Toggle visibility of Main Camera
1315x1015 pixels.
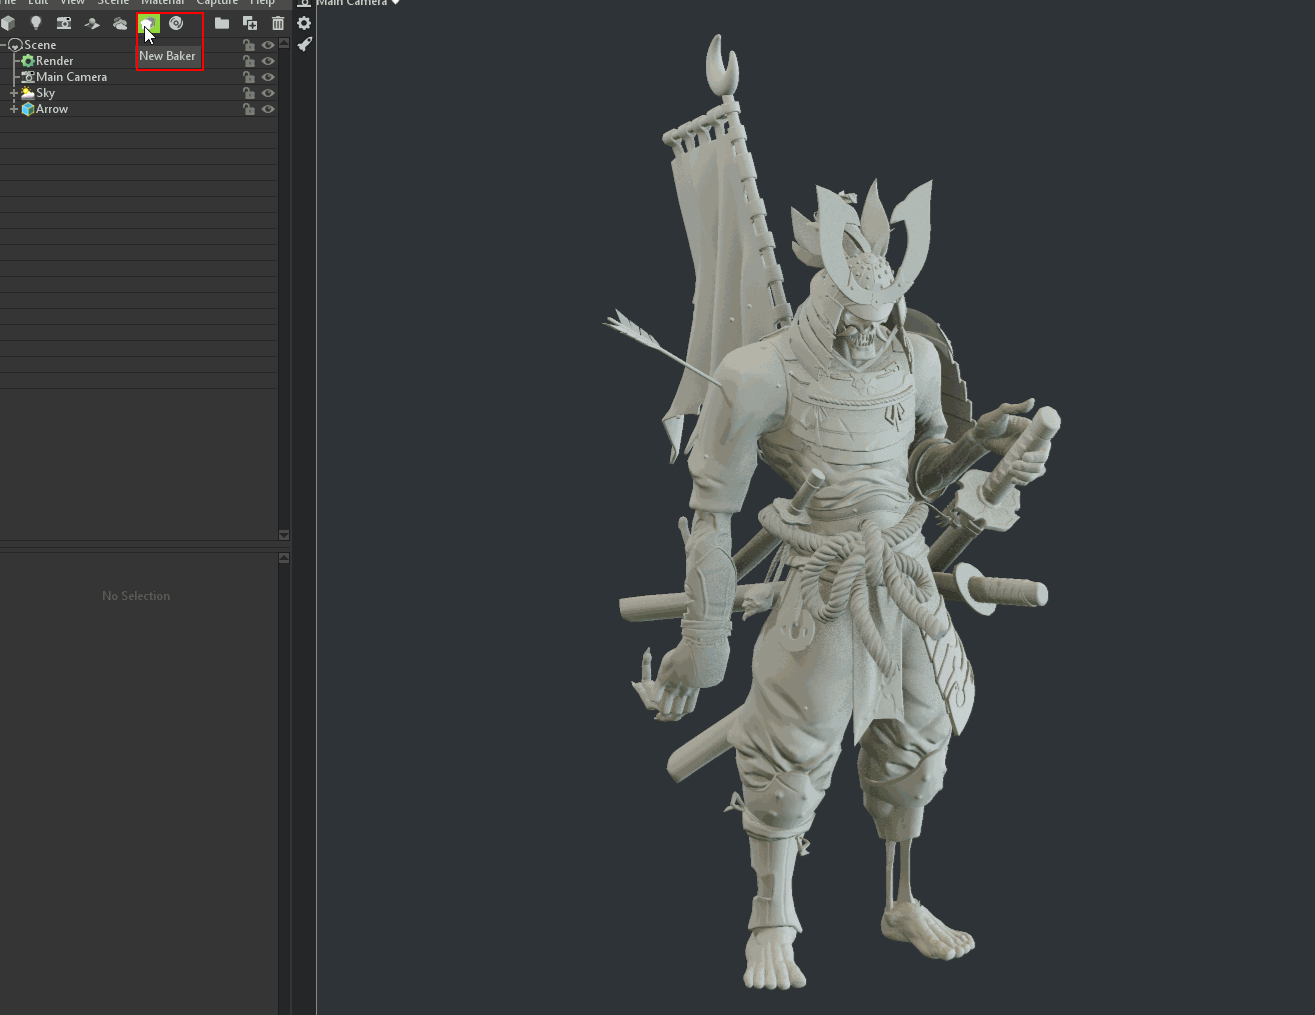coord(268,77)
